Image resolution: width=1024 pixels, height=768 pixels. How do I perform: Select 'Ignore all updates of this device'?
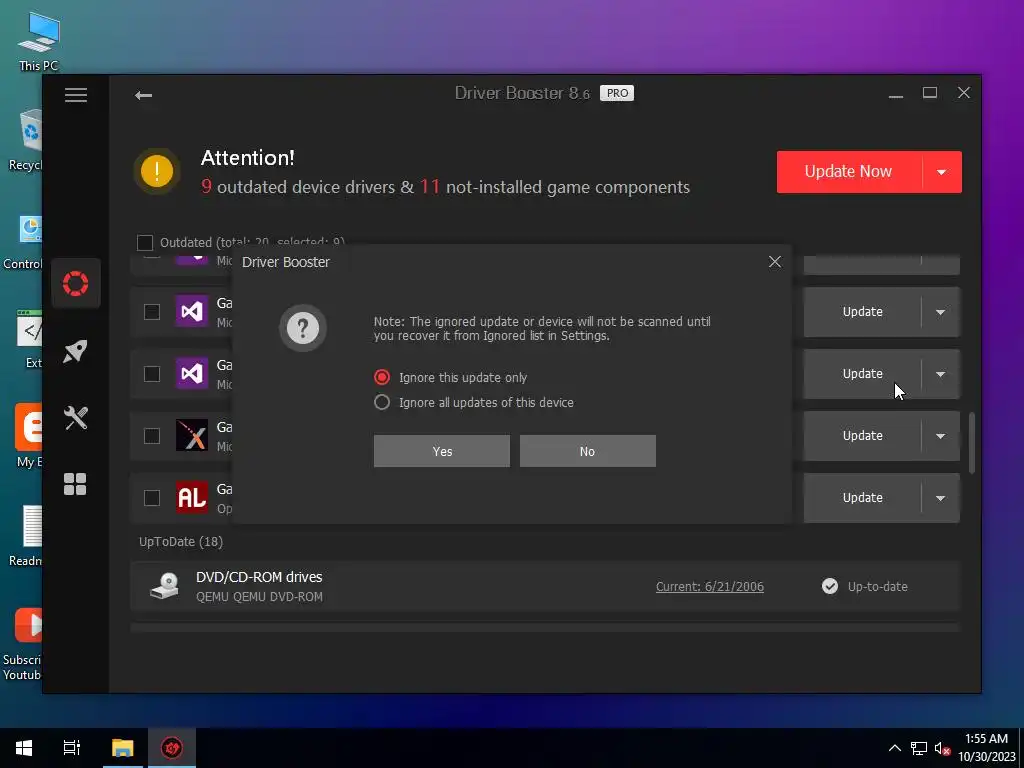pyautogui.click(x=474, y=402)
